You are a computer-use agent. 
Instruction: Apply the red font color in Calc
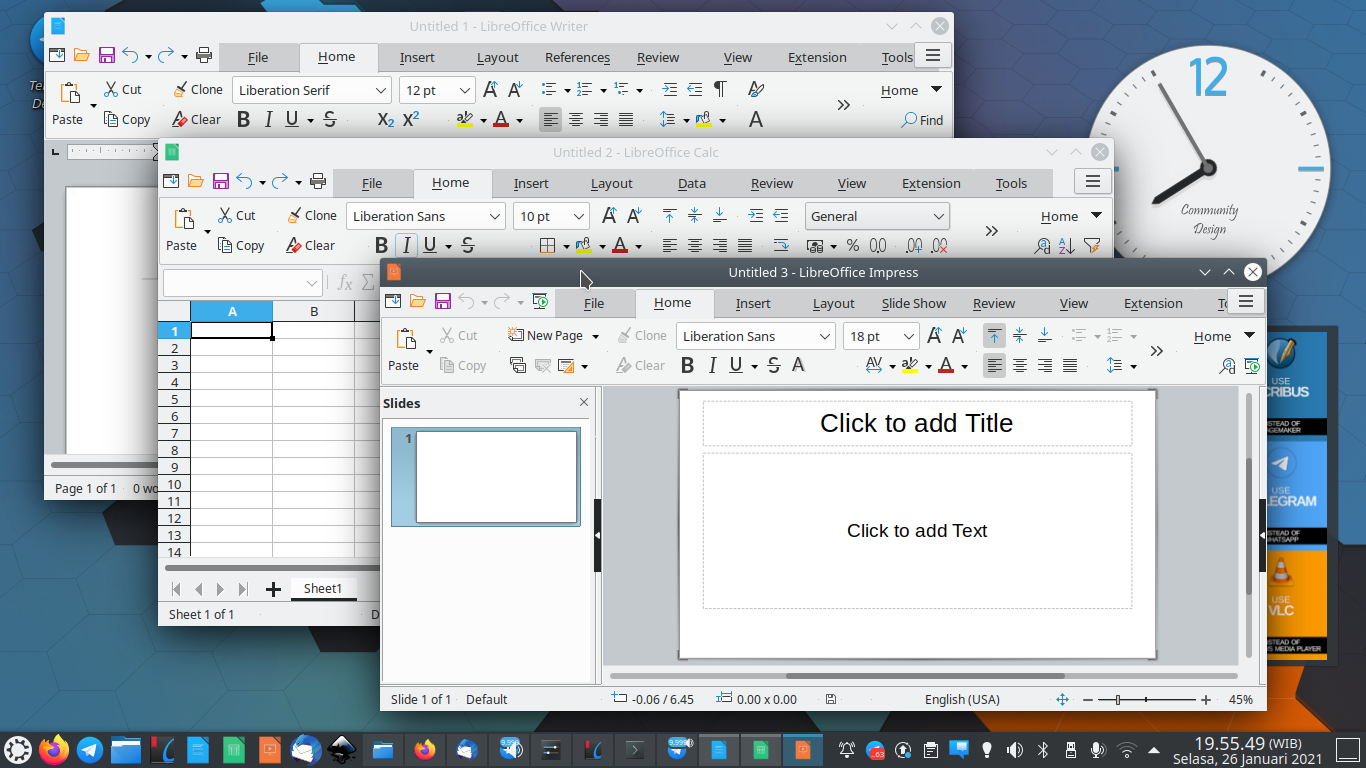point(619,246)
